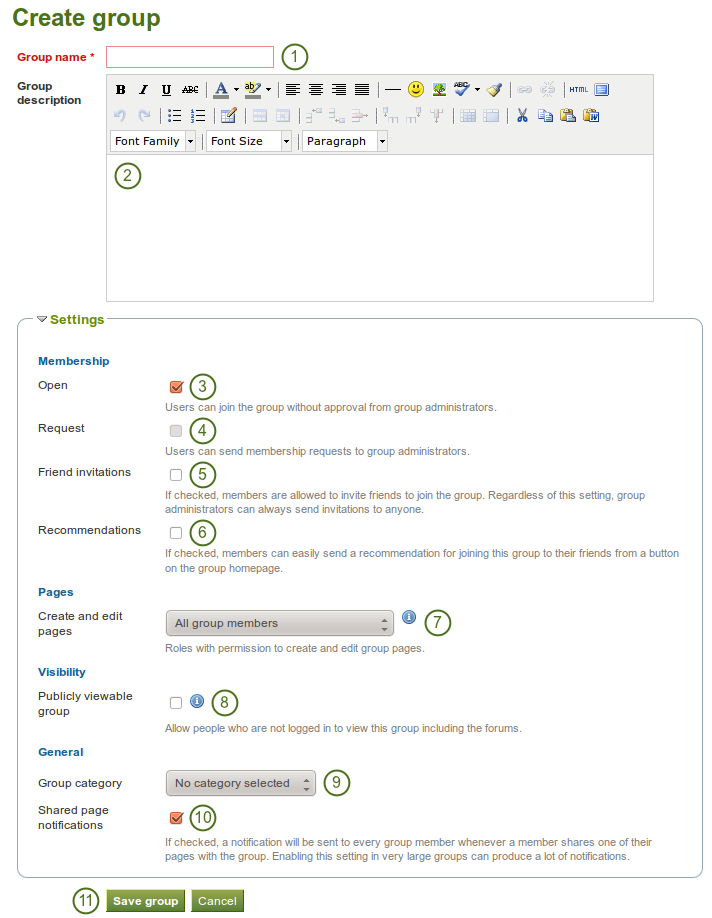This screenshot has width=712, height=918.
Task: Open the text color picker arrow
Action: point(236,90)
